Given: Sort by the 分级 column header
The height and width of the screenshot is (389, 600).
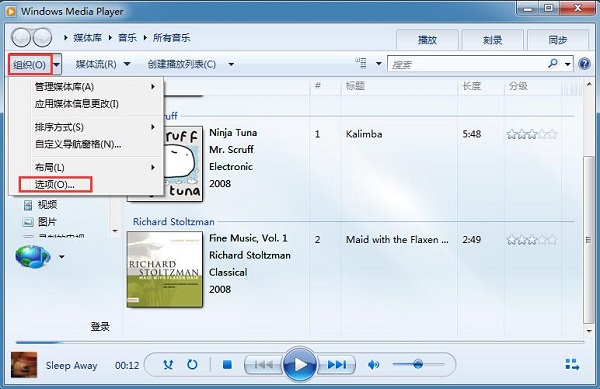Looking at the screenshot, I should point(518,86).
